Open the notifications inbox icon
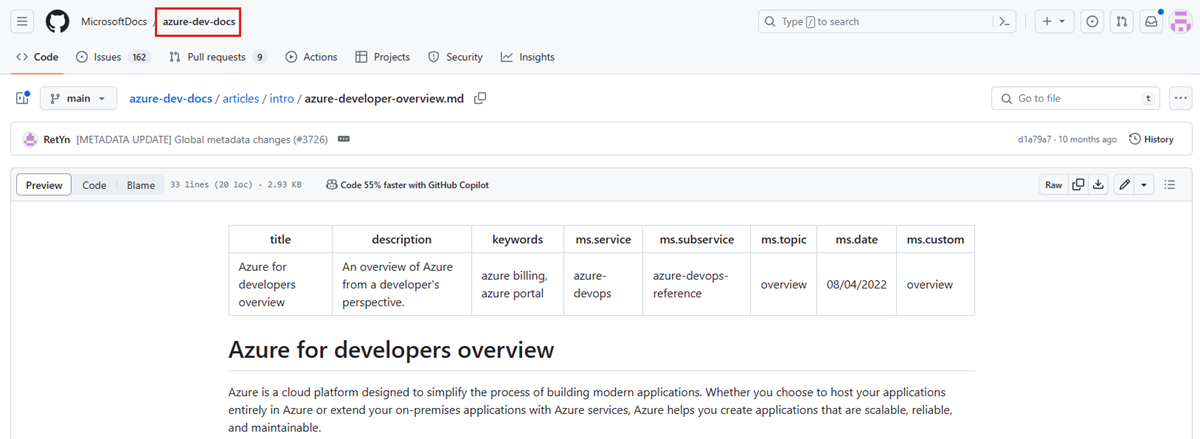Image resolution: width=1200 pixels, height=439 pixels. coord(1152,21)
